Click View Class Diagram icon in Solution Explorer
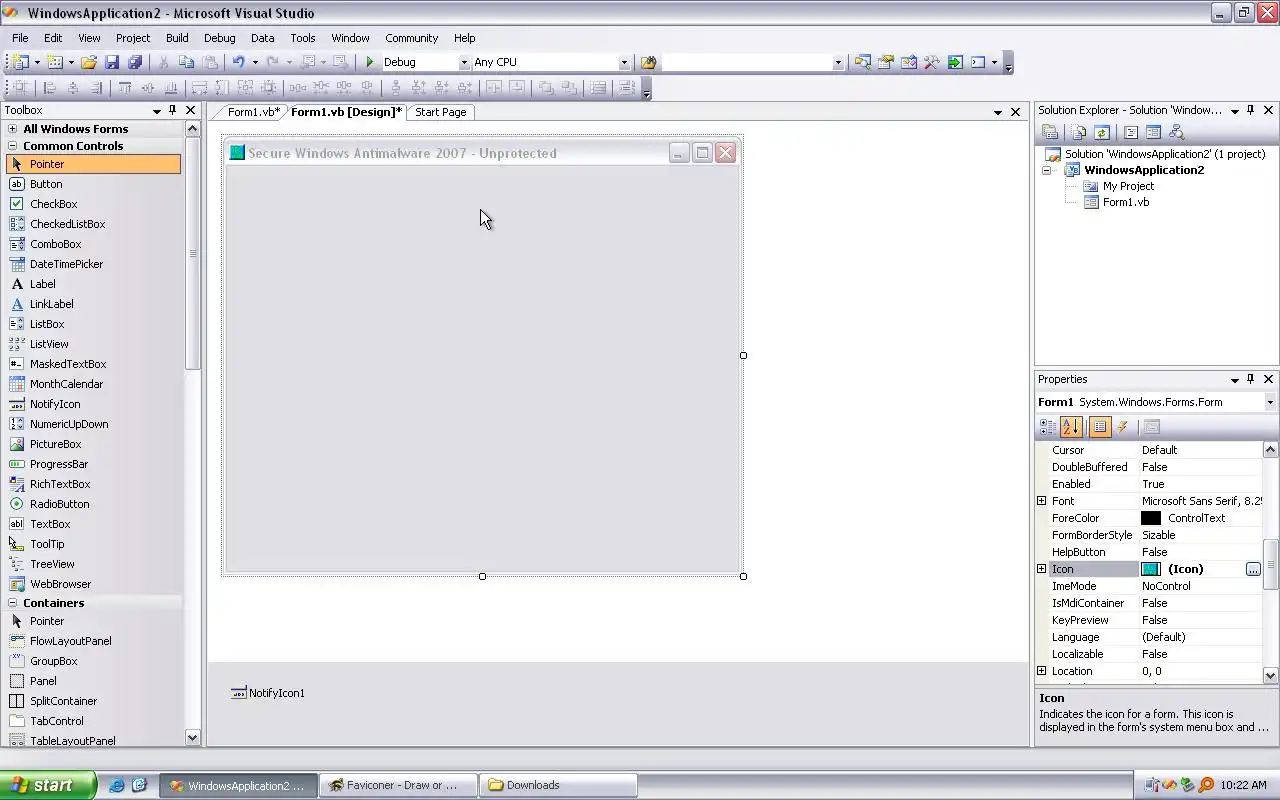The height and width of the screenshot is (800, 1280). pos(1176,132)
